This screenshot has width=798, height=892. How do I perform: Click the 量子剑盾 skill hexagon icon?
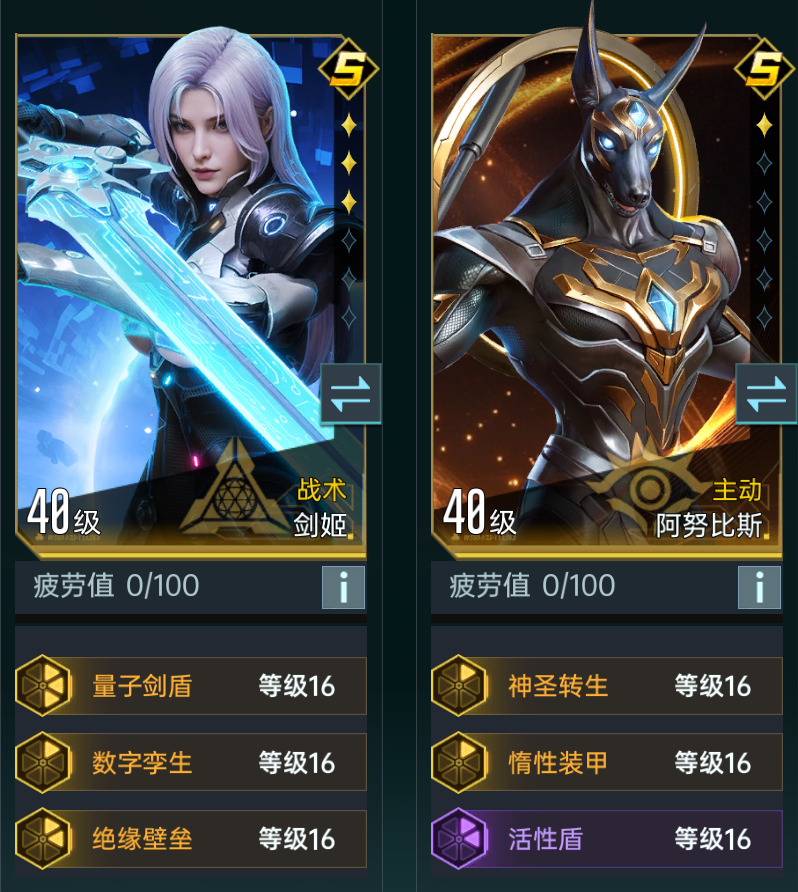(x=43, y=685)
